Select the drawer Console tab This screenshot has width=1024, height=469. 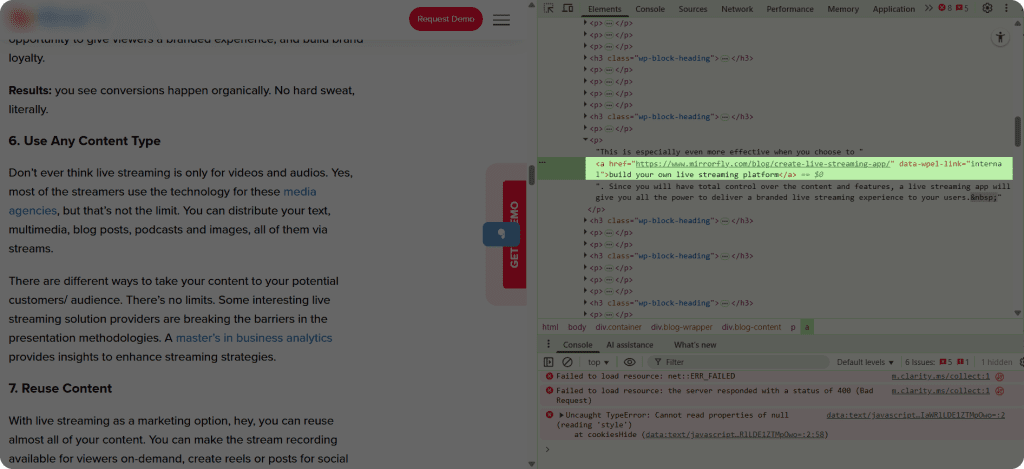point(578,345)
